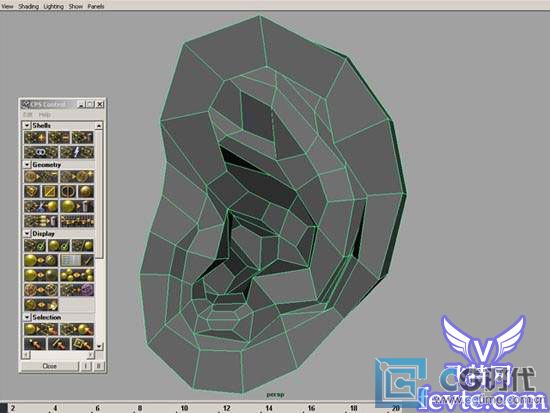Image resolution: width=550 pixels, height=413 pixels.
Task: Collapse the Shells section
Action: point(27,125)
